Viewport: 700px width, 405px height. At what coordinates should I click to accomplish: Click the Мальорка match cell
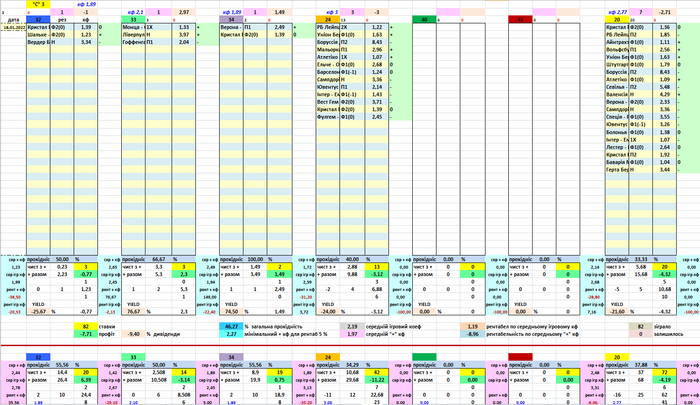tap(328, 50)
